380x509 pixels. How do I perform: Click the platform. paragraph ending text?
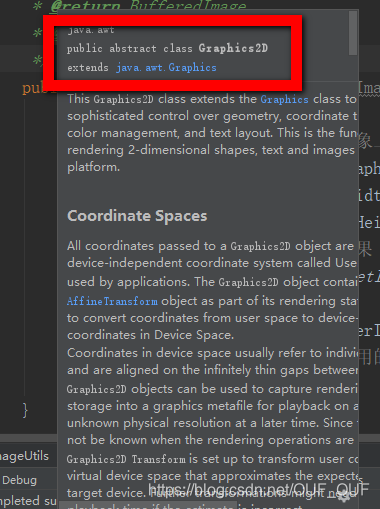tap(93, 167)
